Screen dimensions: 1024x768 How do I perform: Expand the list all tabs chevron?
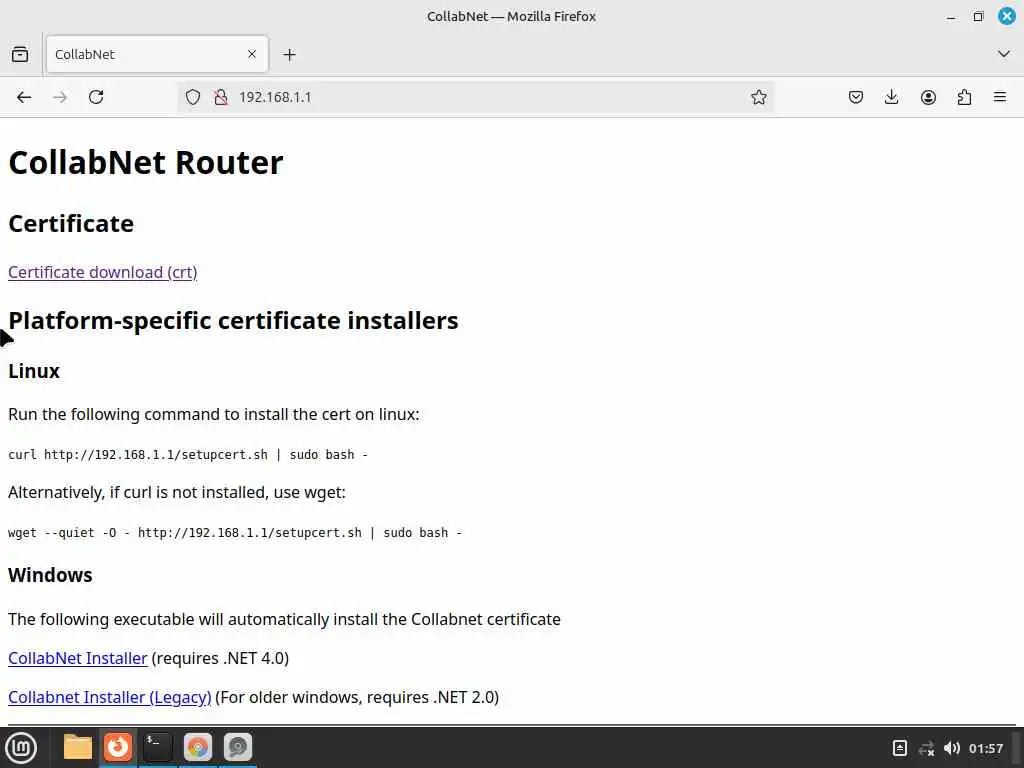1004,54
